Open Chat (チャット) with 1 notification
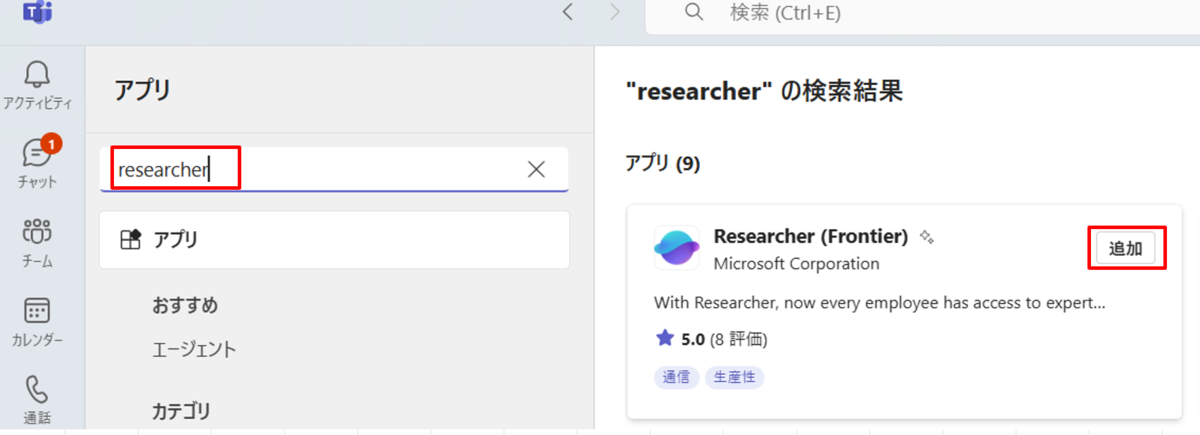The height and width of the screenshot is (435, 1200). click(37, 161)
